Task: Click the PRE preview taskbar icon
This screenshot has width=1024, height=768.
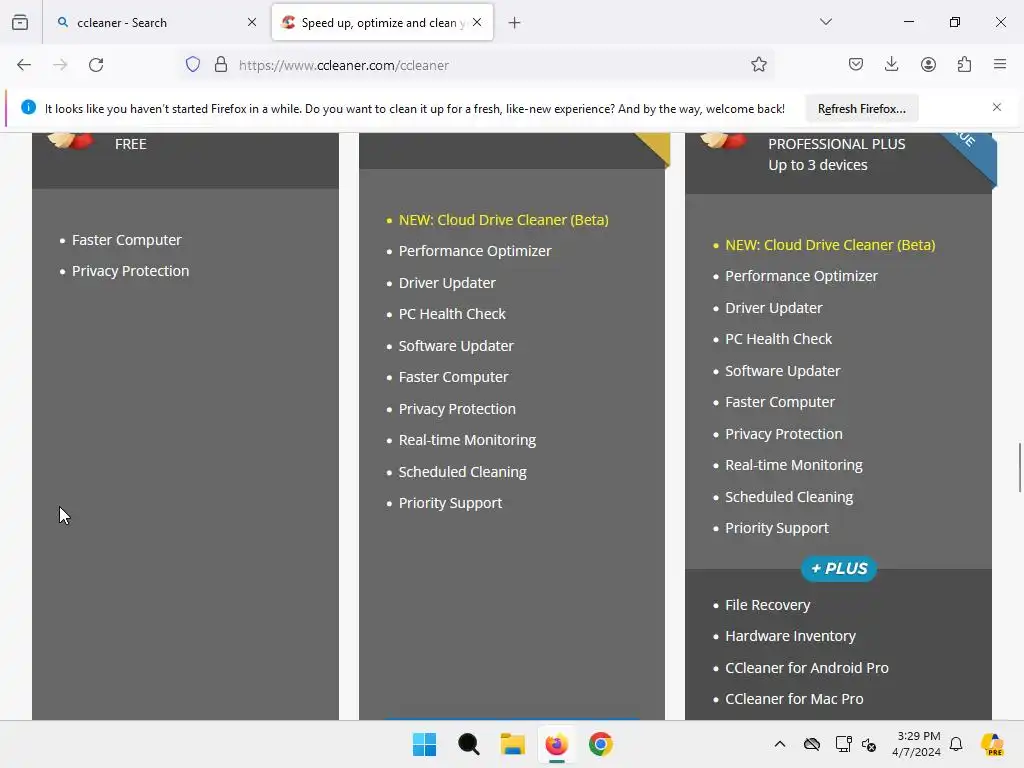Action: point(992,744)
